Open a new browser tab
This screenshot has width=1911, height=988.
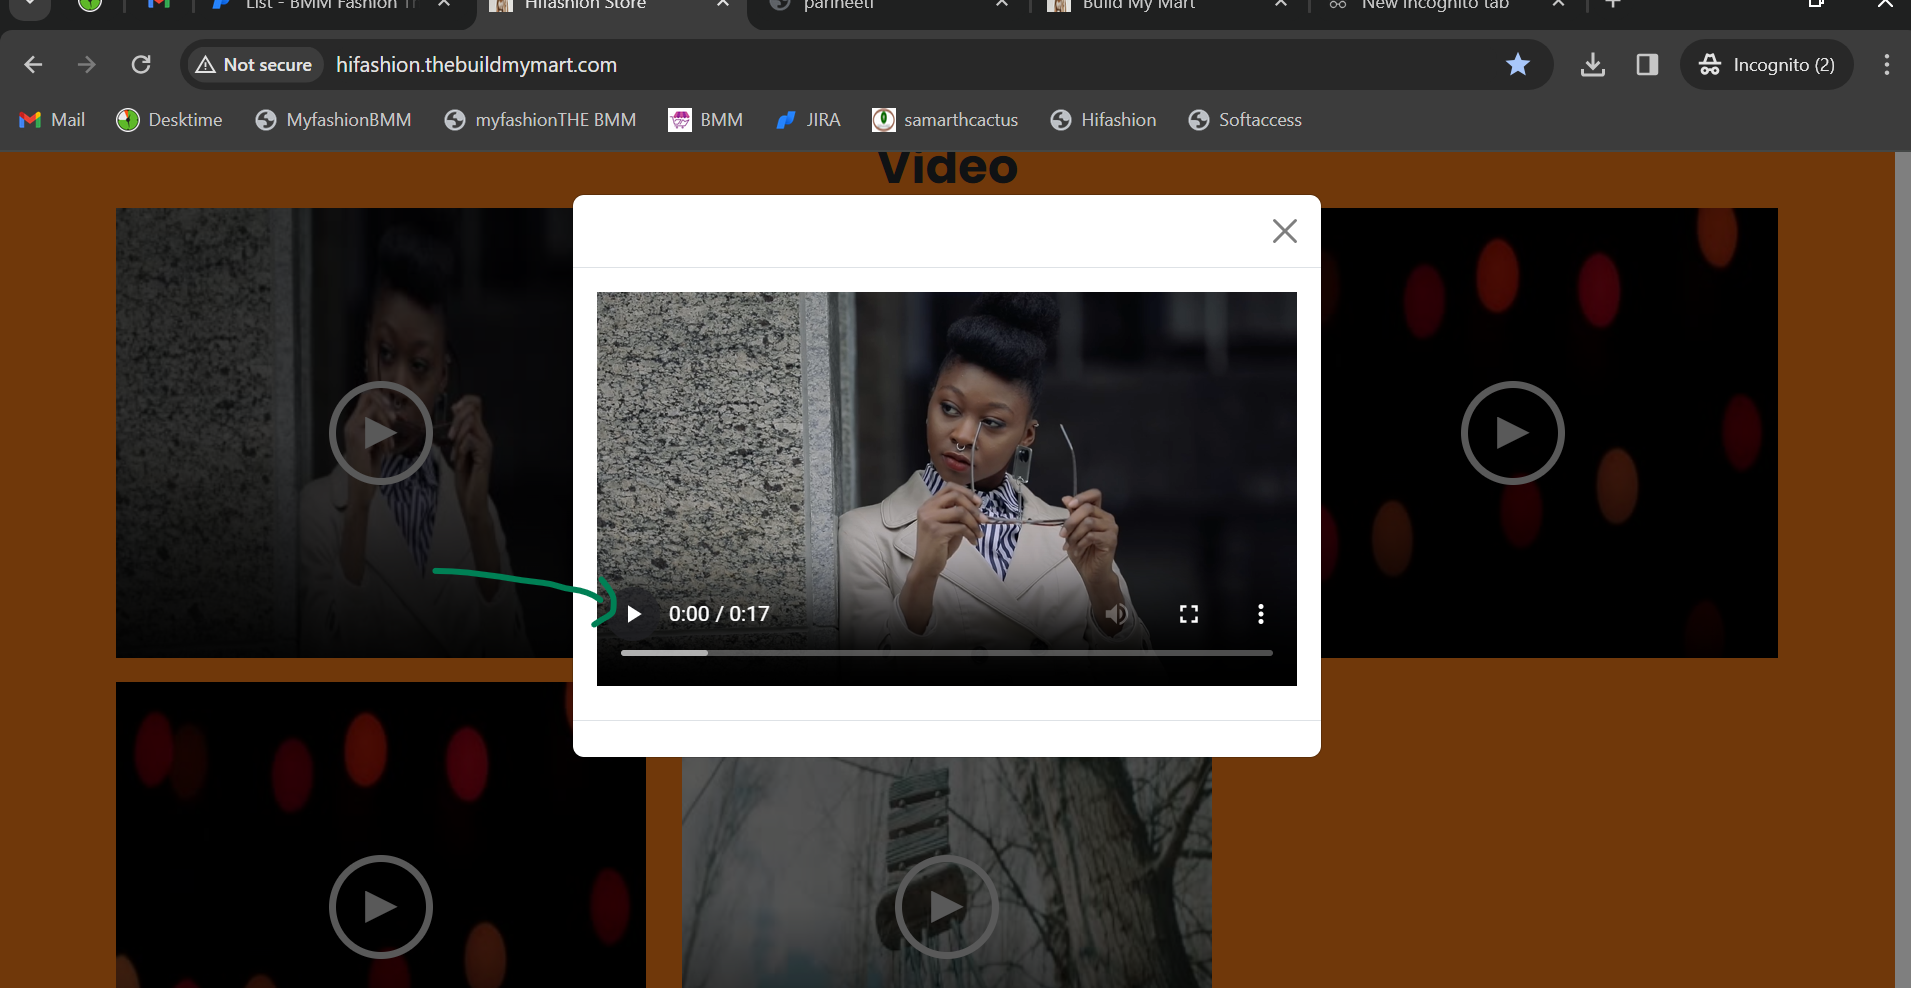[1612, 5]
